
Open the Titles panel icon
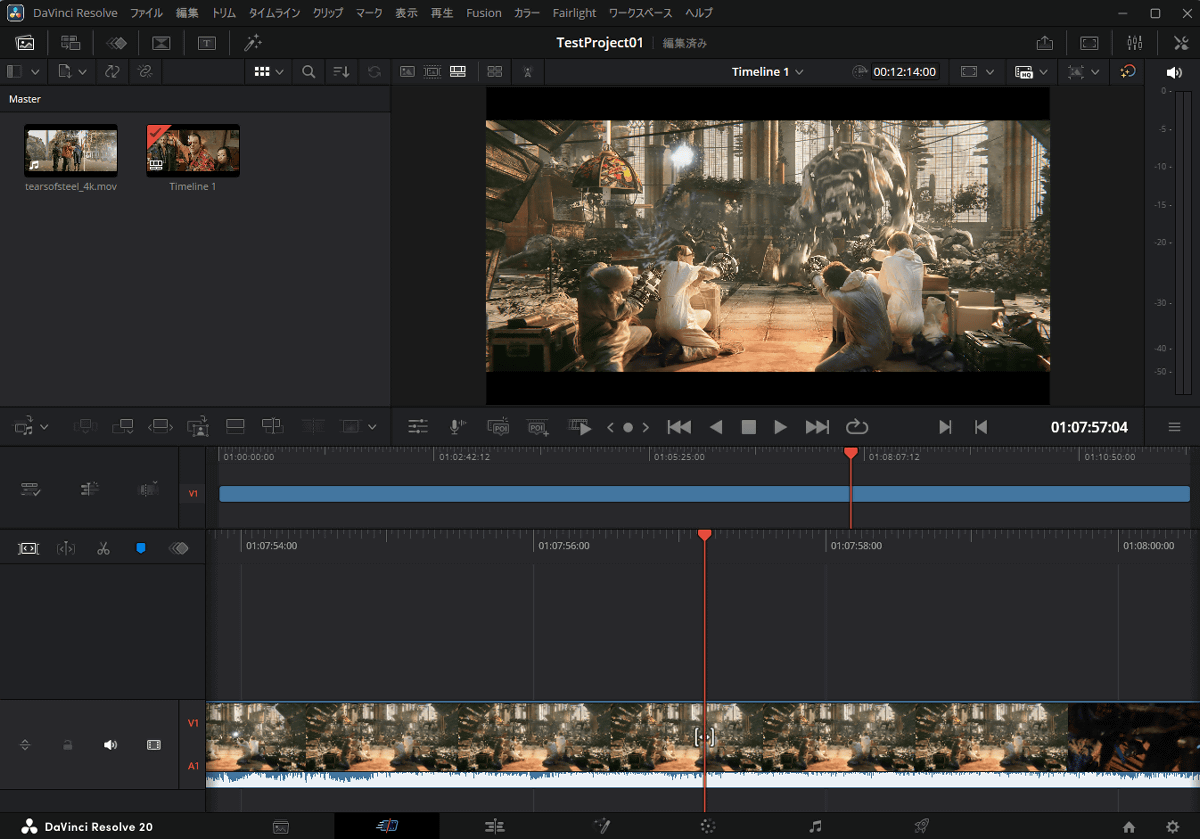click(206, 43)
